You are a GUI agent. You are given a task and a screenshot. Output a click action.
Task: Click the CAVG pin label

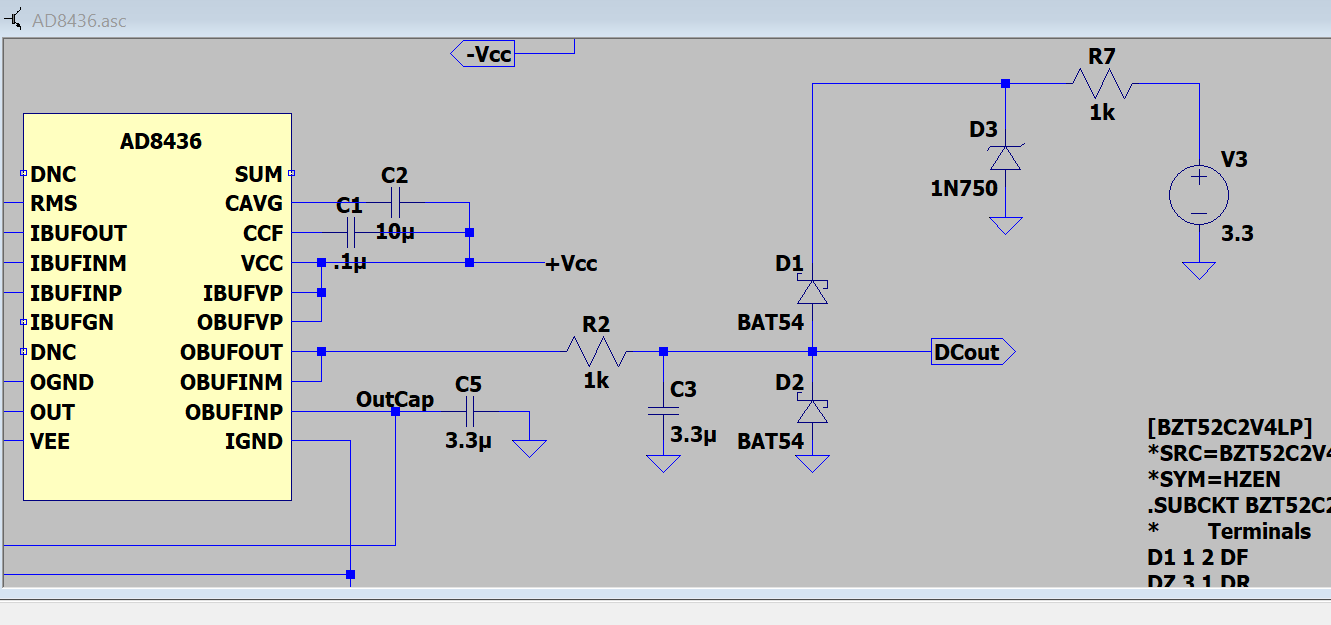(254, 204)
